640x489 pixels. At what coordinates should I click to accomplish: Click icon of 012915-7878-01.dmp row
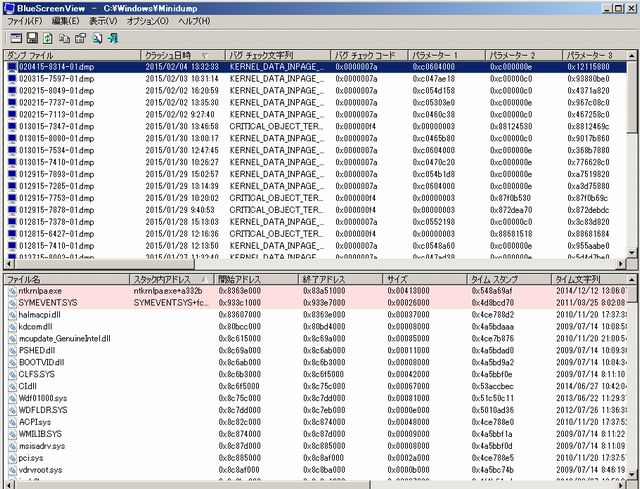12,210
